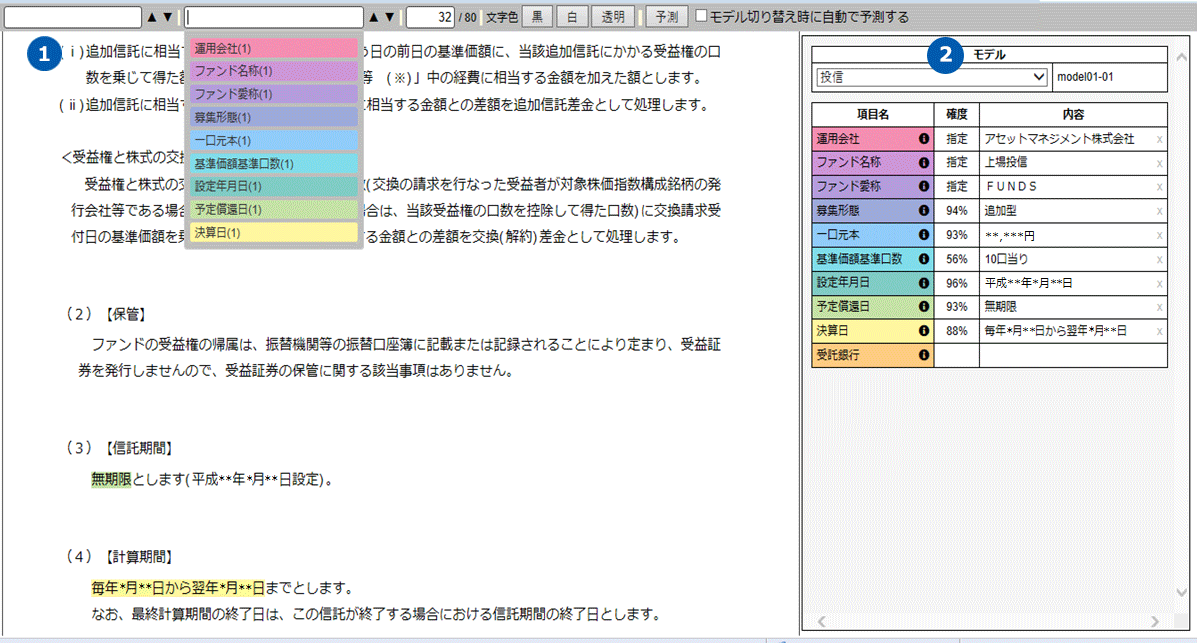Image resolution: width=1197 pixels, height=643 pixels.
Task: Clear the 無期限 entry using its x
Action: click(1160, 307)
